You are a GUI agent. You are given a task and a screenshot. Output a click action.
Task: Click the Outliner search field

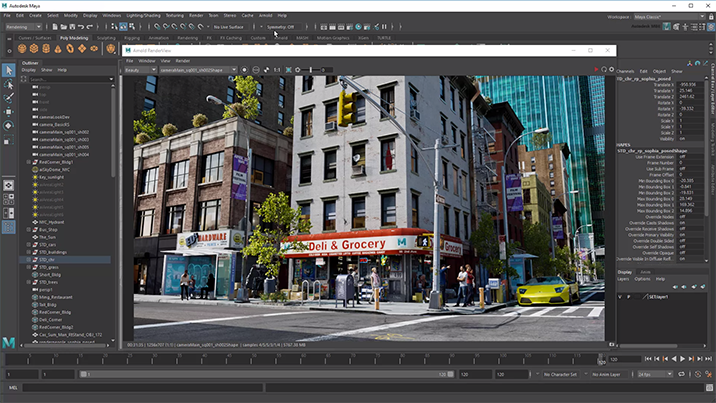click(x=69, y=79)
